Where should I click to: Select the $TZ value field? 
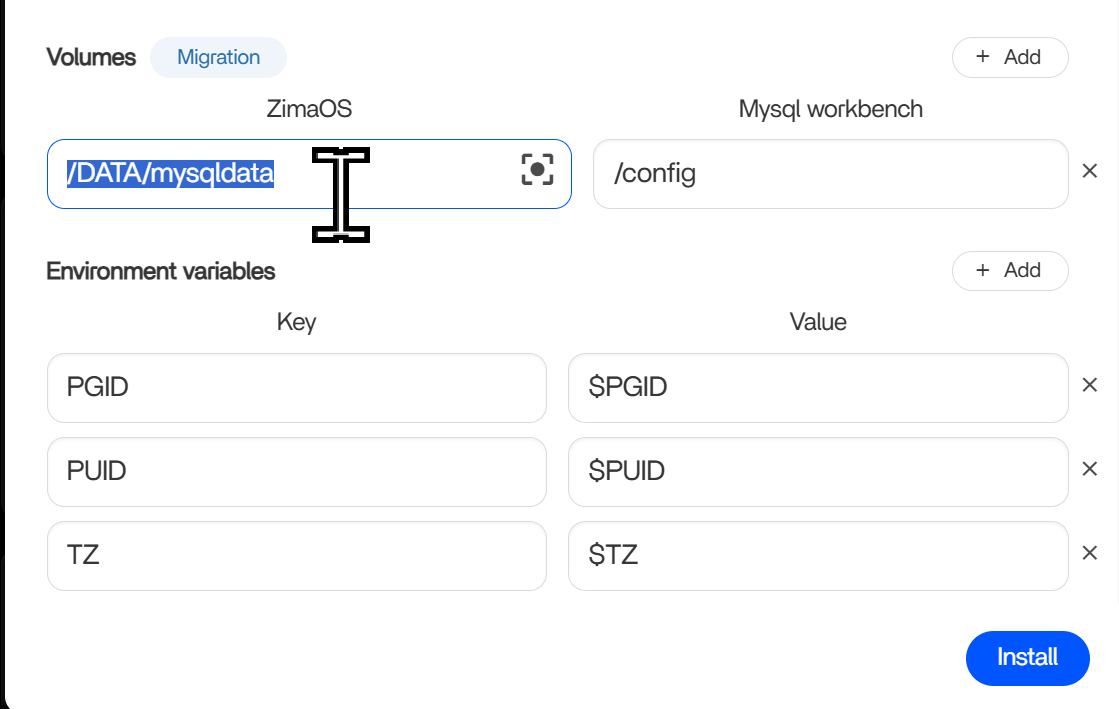pyautogui.click(x=817, y=555)
